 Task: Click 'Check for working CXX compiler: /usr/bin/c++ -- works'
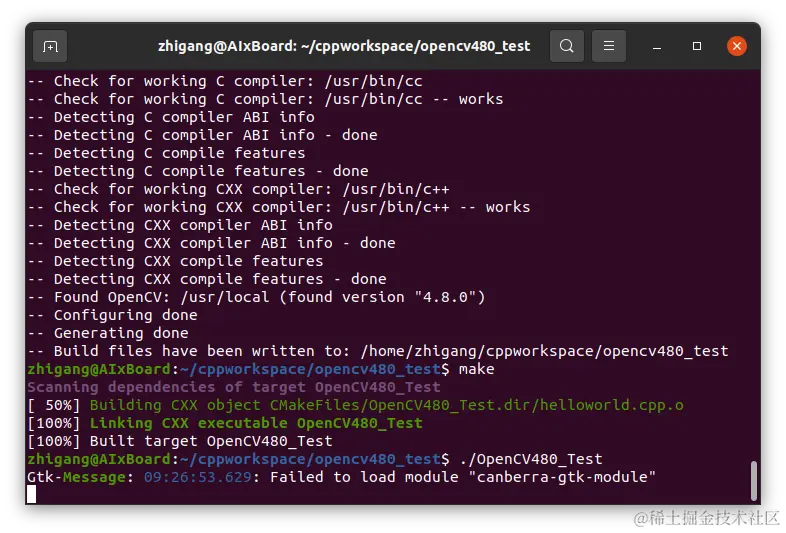(279, 208)
